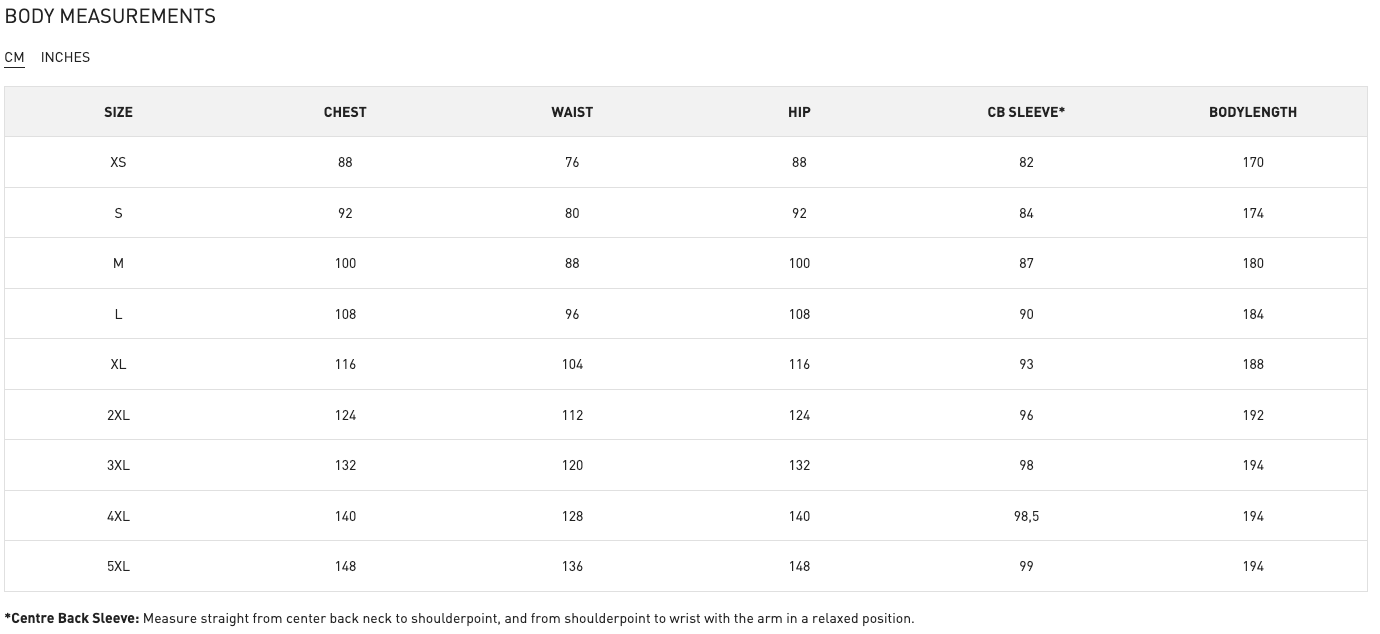Click the CHEST column header
The width and height of the screenshot is (1380, 634).
[345, 112]
